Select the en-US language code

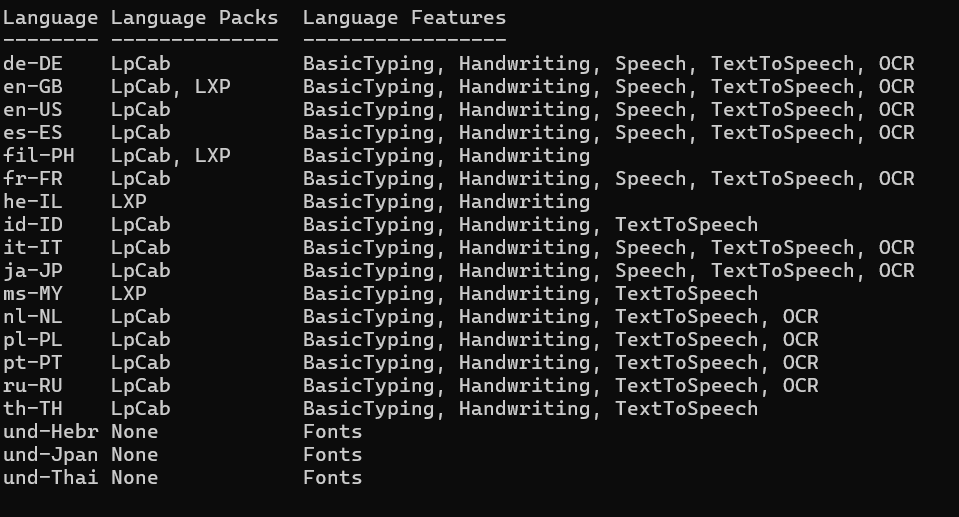[x=32, y=110]
